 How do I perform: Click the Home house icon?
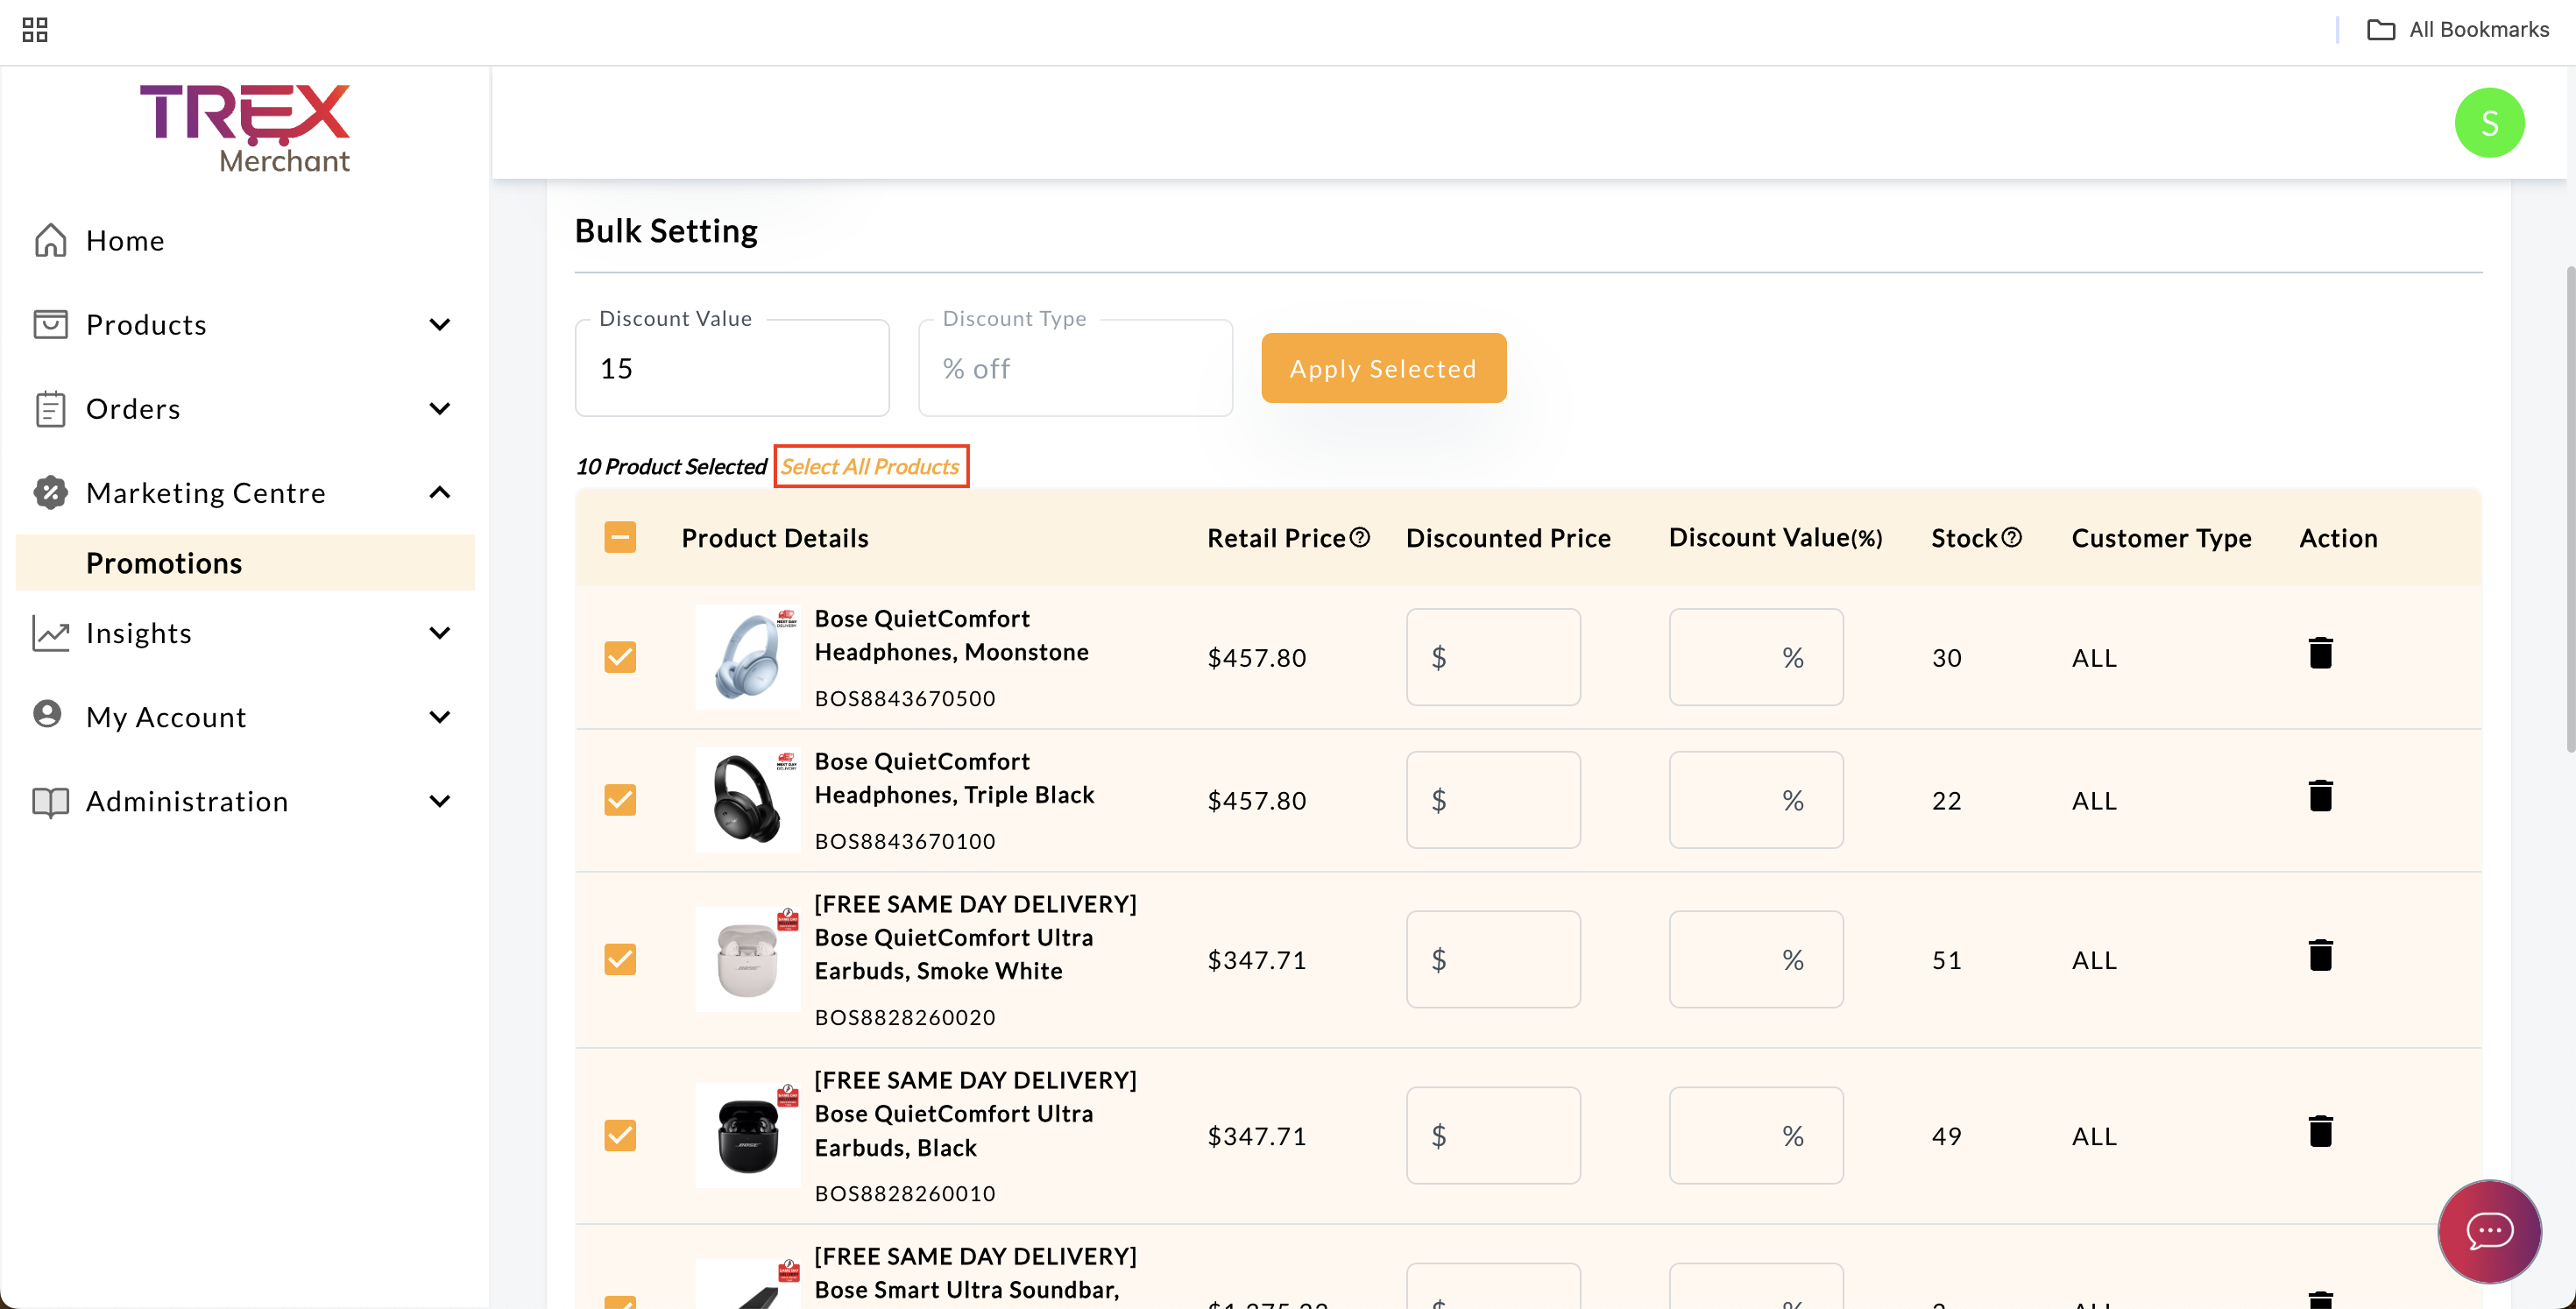pos(51,240)
